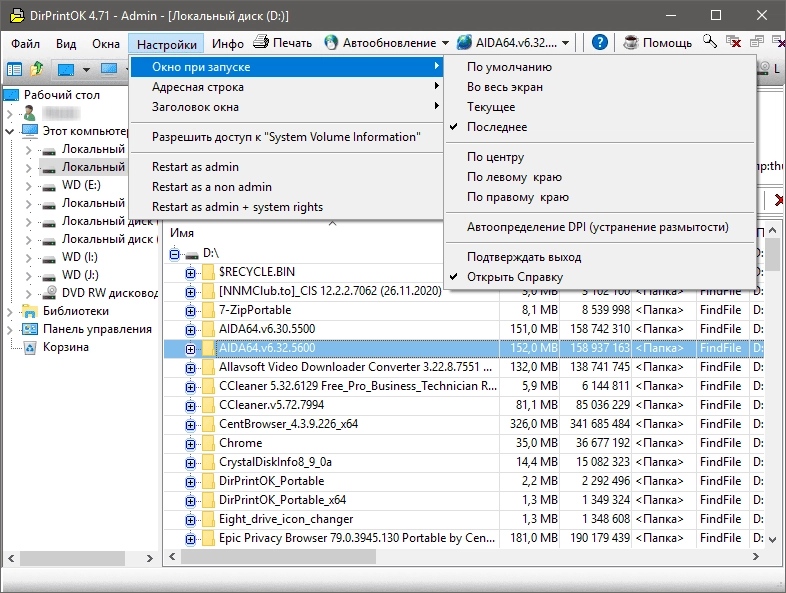Click the Панель управления icon

click(x=30, y=329)
